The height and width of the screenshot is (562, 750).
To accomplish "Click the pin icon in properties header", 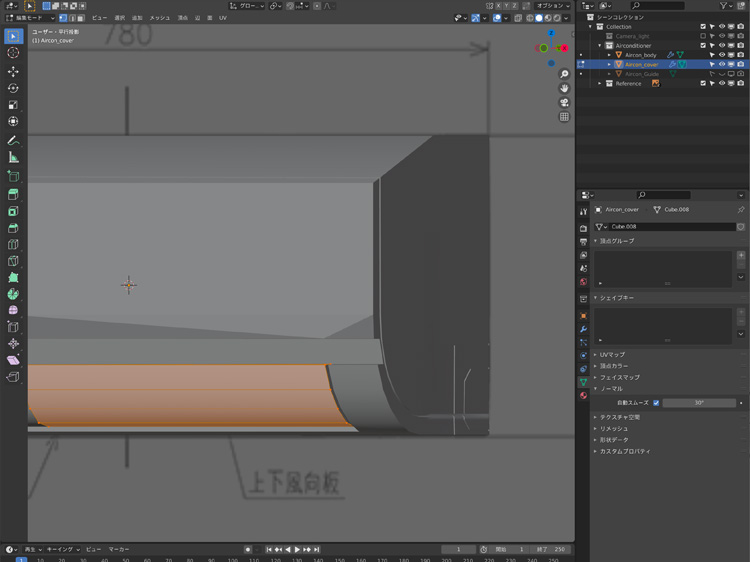I will pyautogui.click(x=740, y=210).
